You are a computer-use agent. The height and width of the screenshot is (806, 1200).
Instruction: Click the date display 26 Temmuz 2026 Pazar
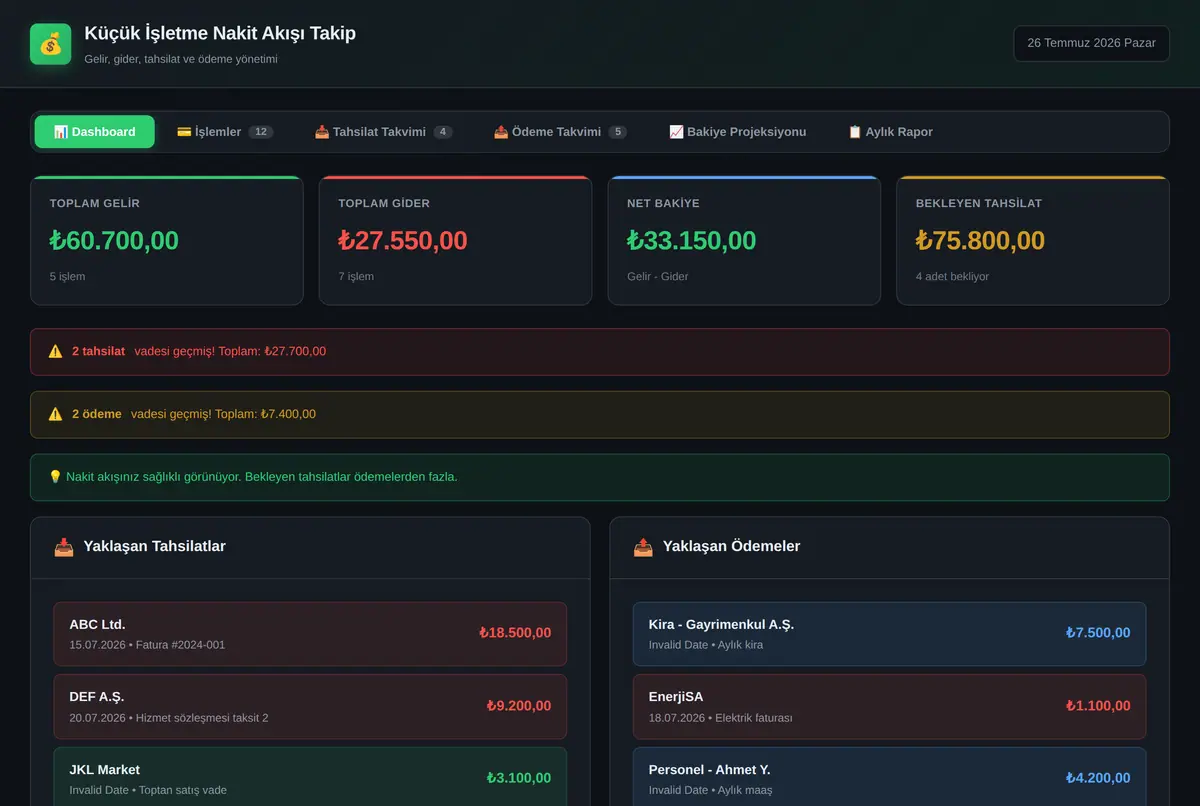(x=1091, y=43)
